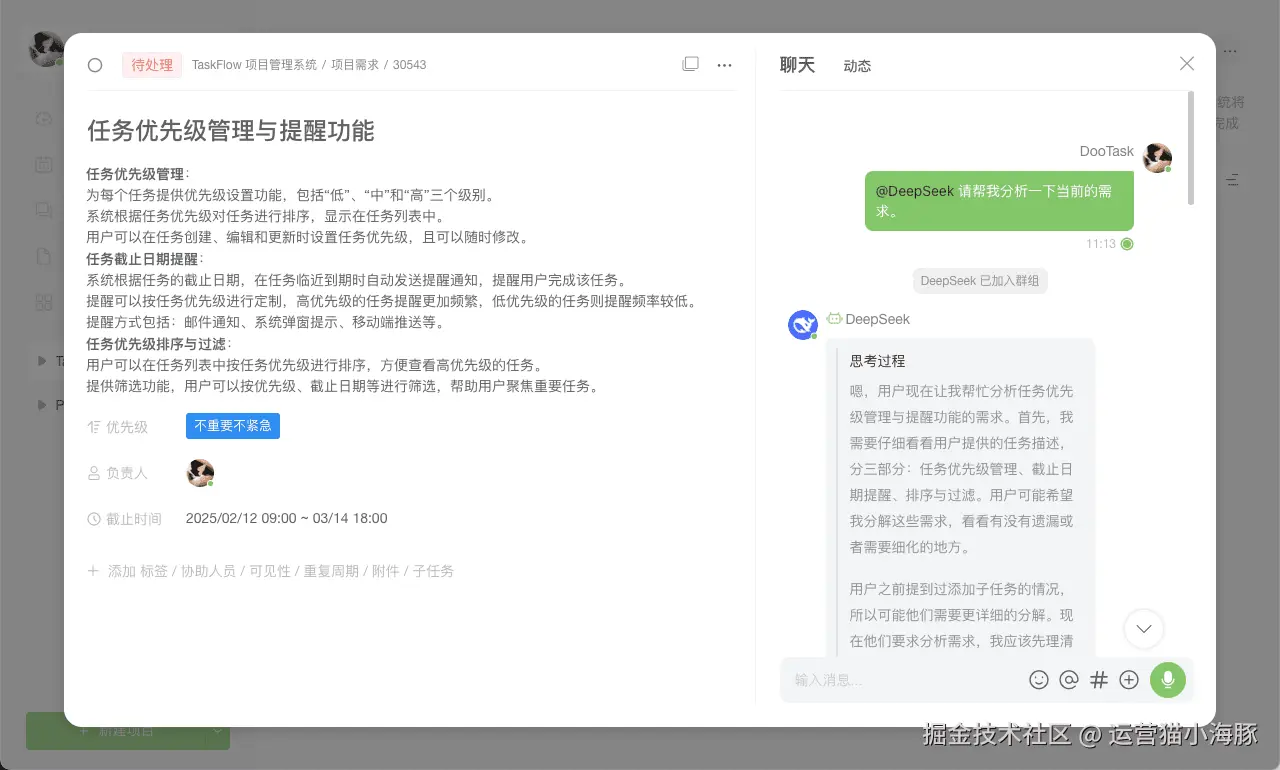The width and height of the screenshot is (1280, 770).
Task: Click TaskFlow 项目管理系统 breadcrumb
Action: pos(254,65)
